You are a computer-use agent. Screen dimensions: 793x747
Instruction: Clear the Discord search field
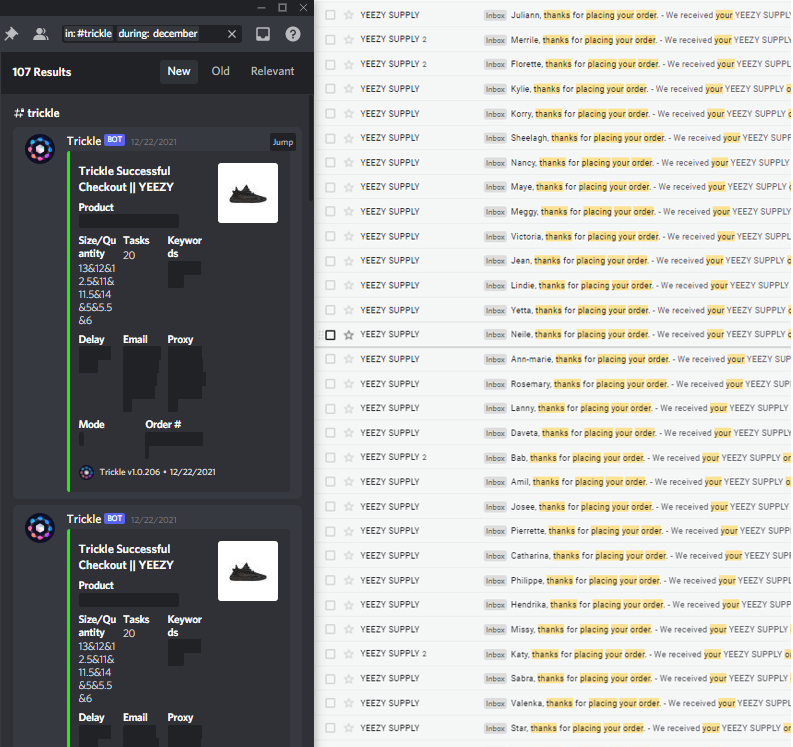click(232, 34)
